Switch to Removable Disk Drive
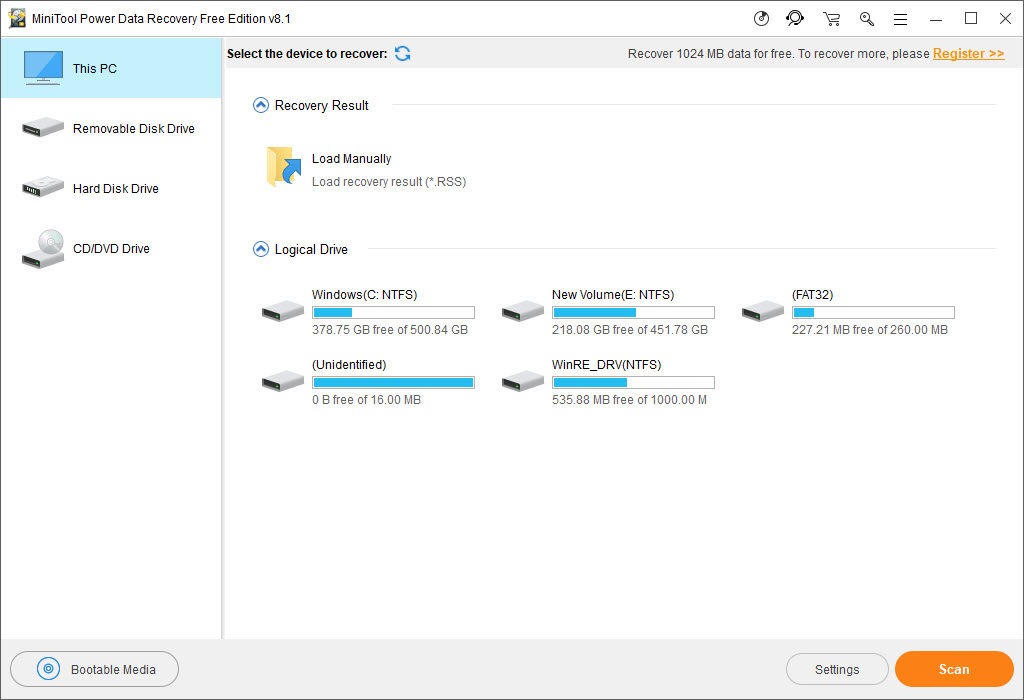This screenshot has width=1024, height=700. pyautogui.click(x=110, y=129)
